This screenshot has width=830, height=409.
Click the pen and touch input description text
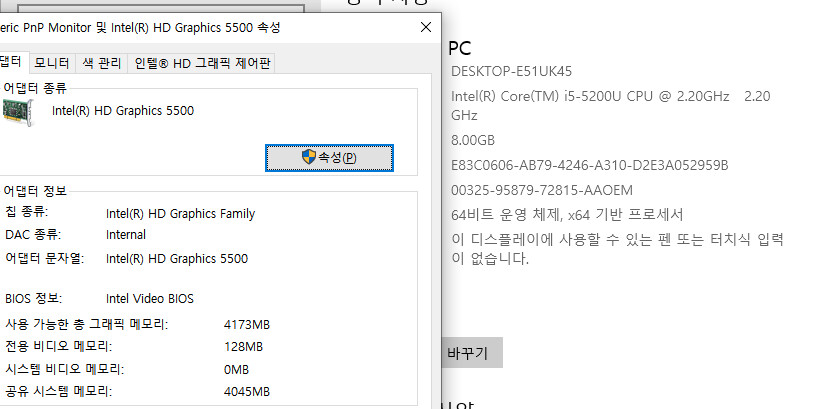pos(617,249)
